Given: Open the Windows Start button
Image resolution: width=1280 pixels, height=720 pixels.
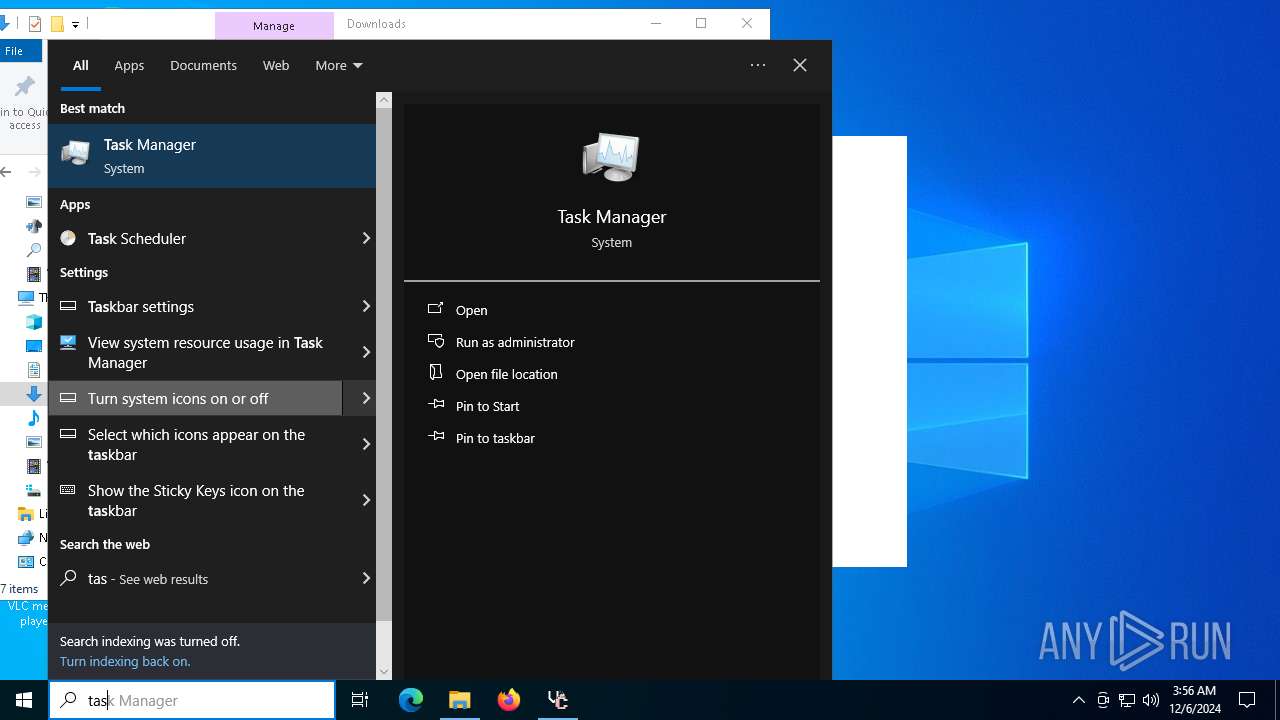Looking at the screenshot, I should point(24,700).
